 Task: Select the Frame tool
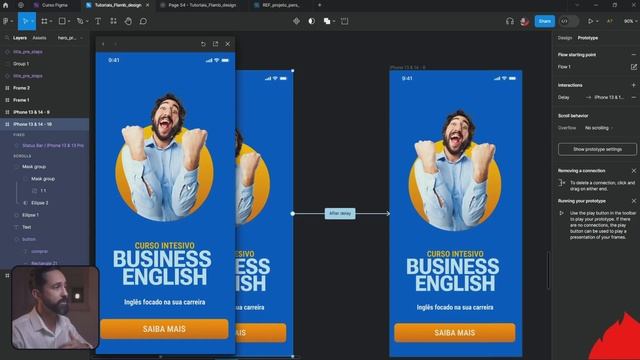pyautogui.click(x=44, y=21)
